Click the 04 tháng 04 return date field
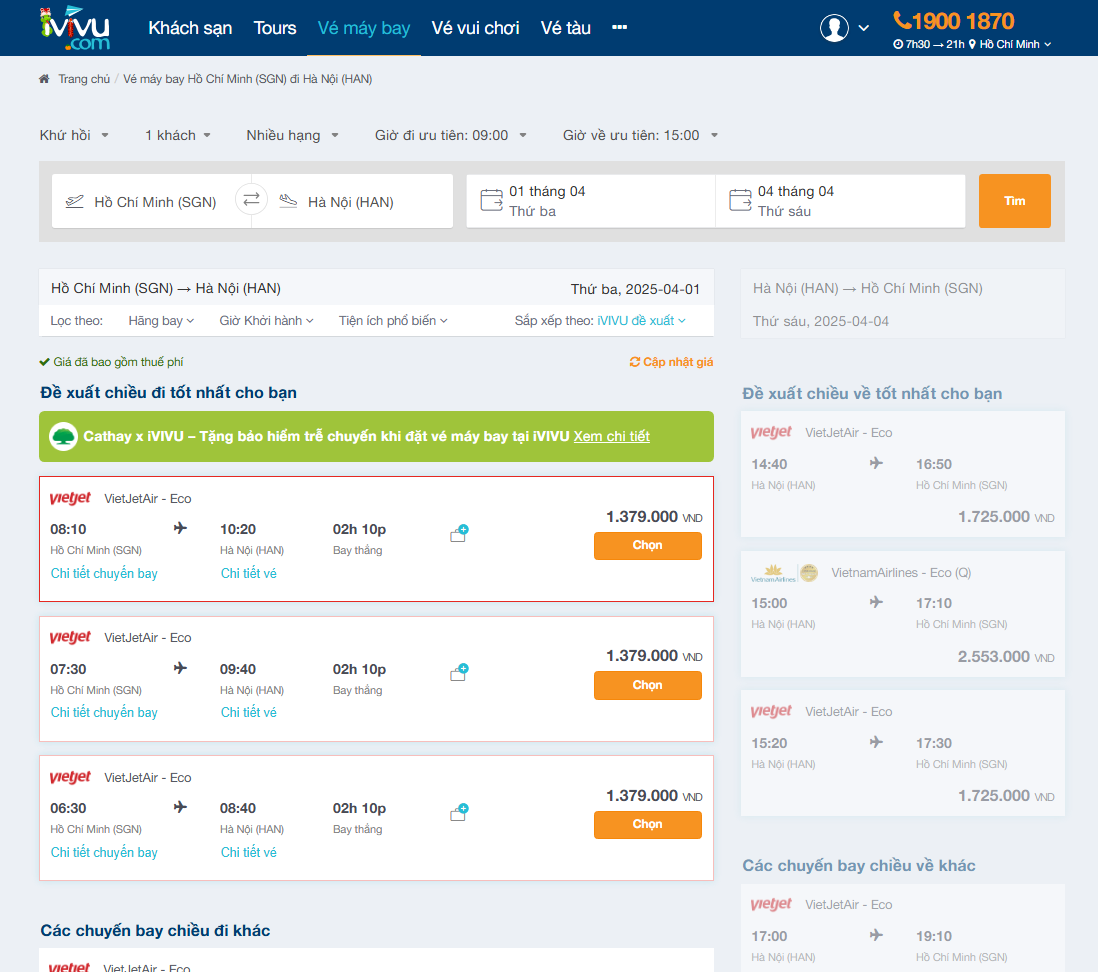Screen dimensions: 1098x972 [x=840, y=201]
